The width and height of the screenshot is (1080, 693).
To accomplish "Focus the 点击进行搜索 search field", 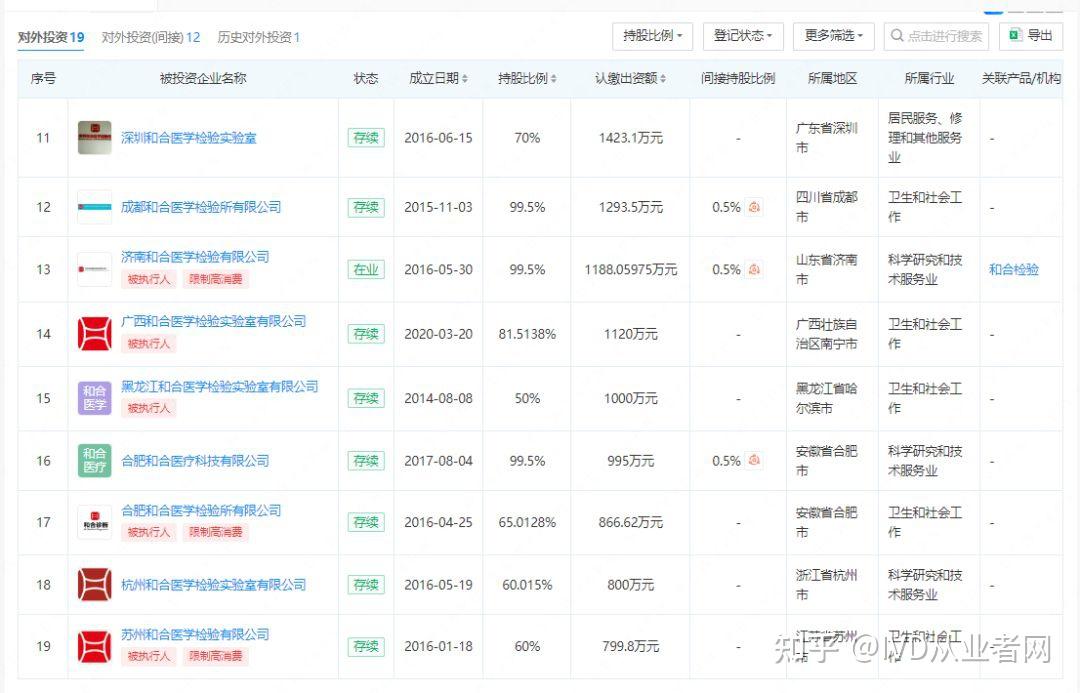I will (936, 36).
